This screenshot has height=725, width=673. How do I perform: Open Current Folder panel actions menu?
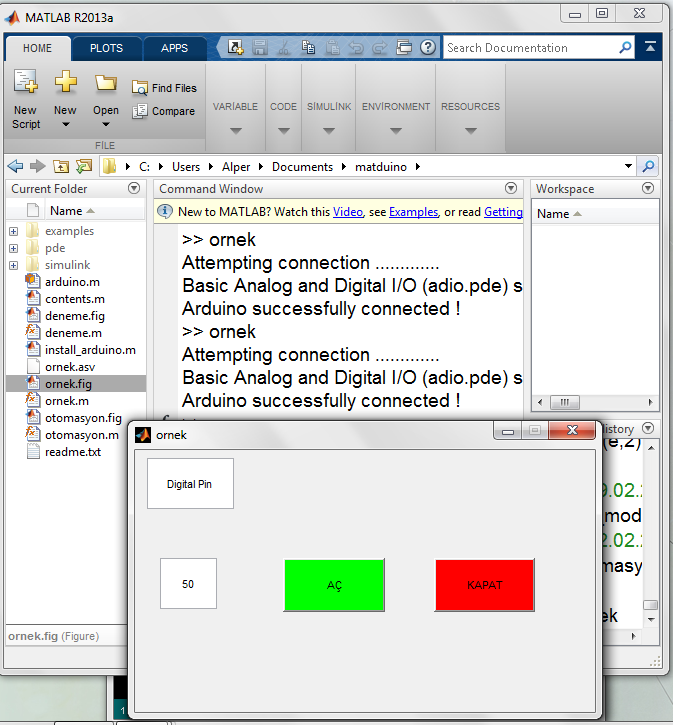(x=134, y=188)
